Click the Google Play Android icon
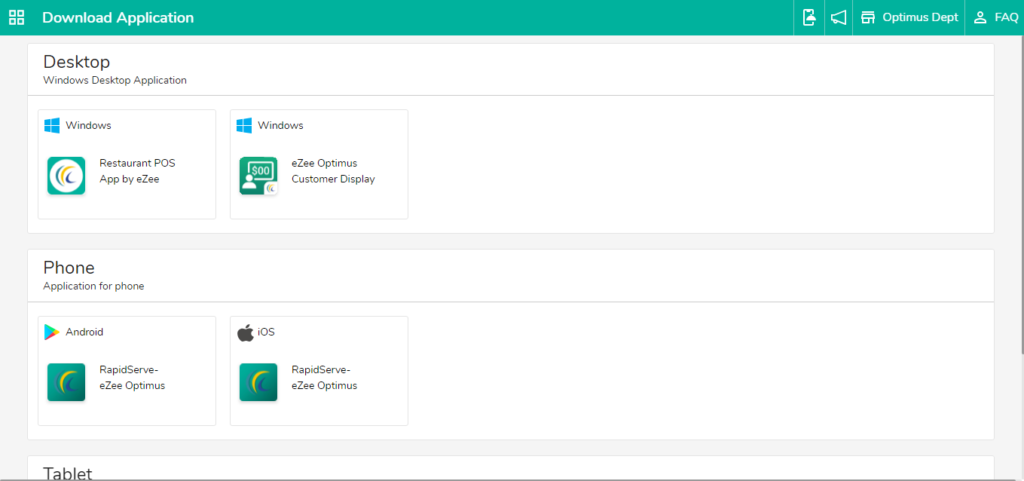 [52, 332]
